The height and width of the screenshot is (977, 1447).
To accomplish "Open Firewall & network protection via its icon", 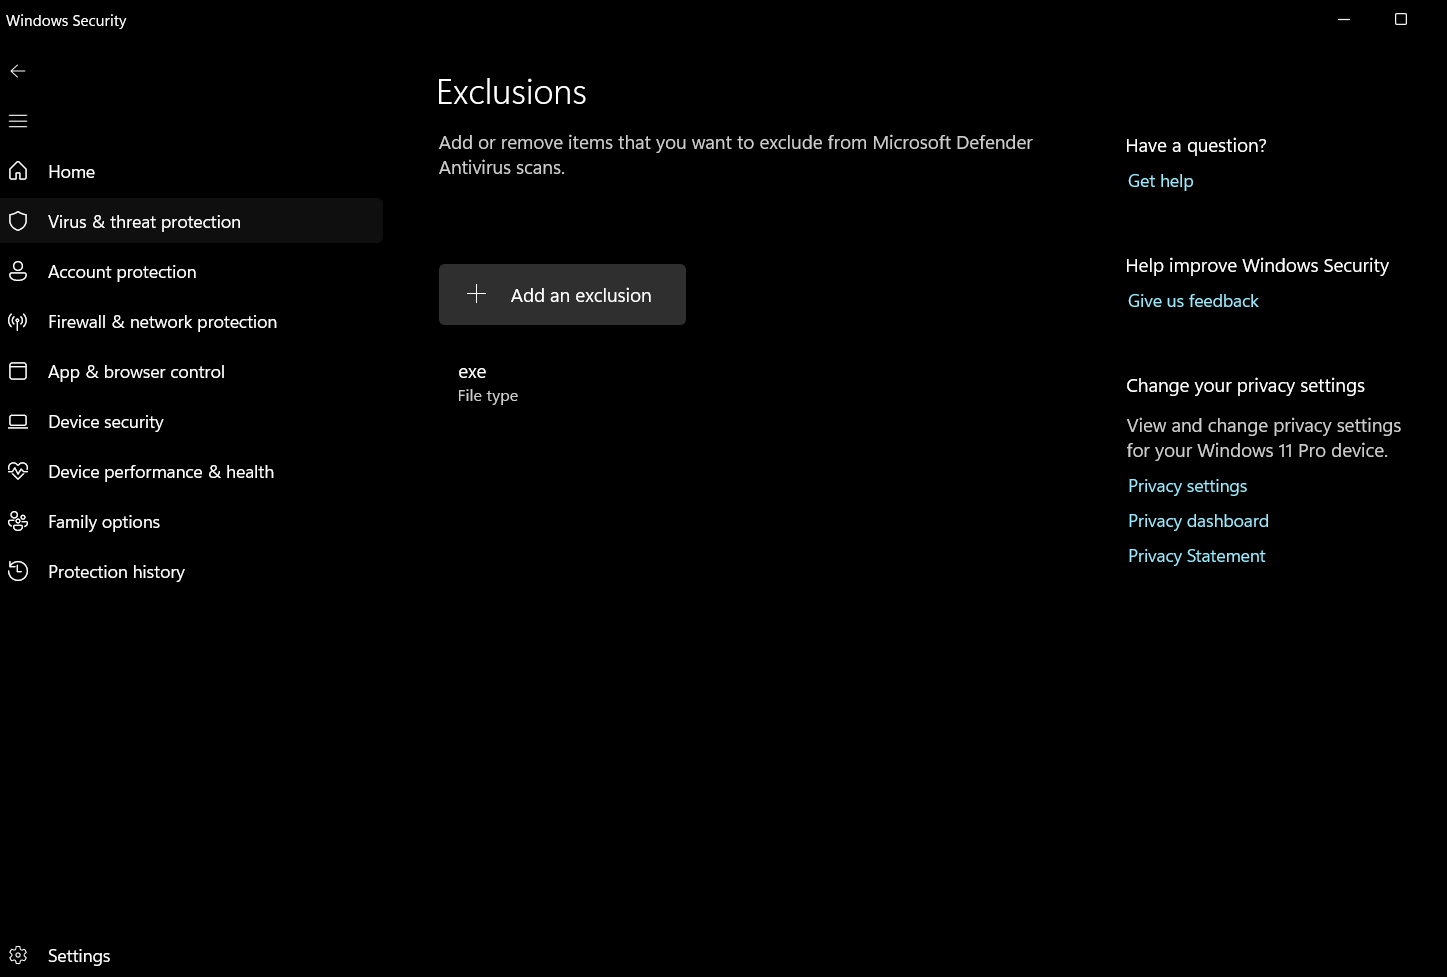I will tap(18, 321).
